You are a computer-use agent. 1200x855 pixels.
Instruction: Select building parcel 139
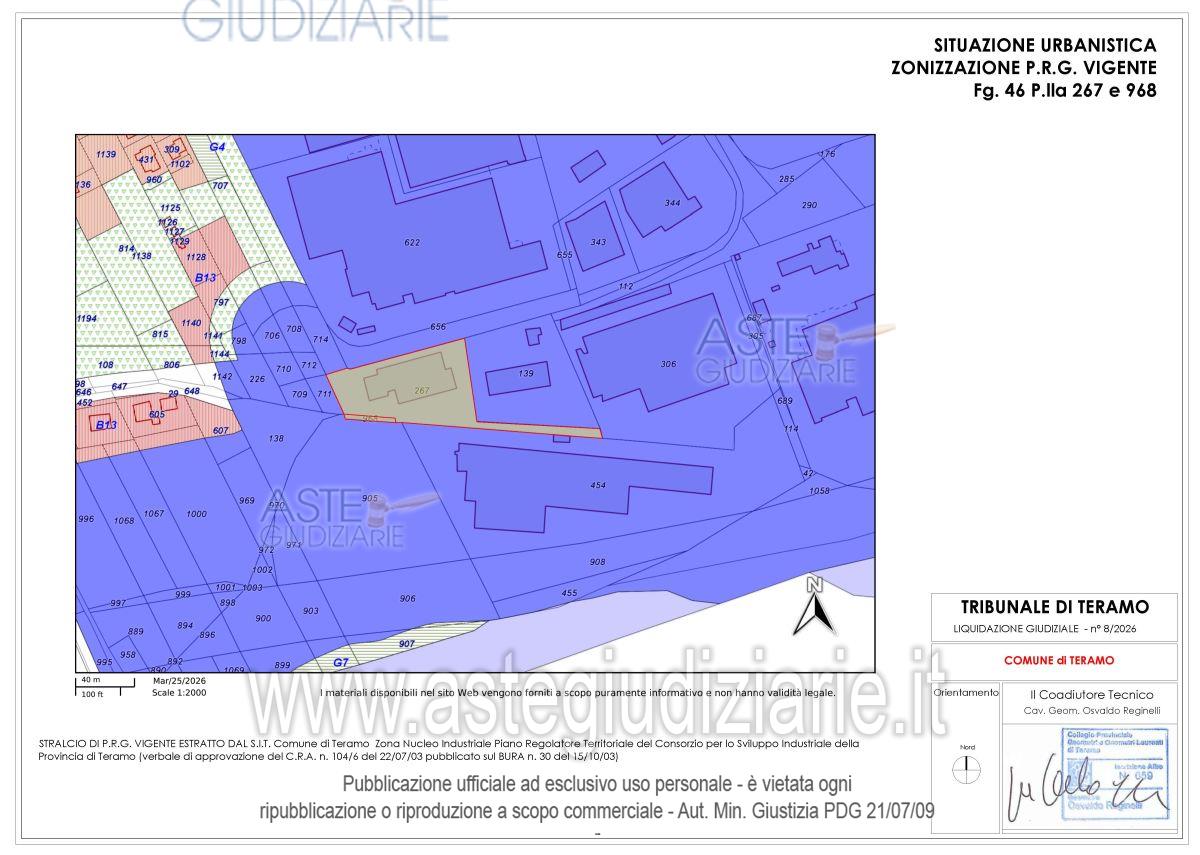526,373
